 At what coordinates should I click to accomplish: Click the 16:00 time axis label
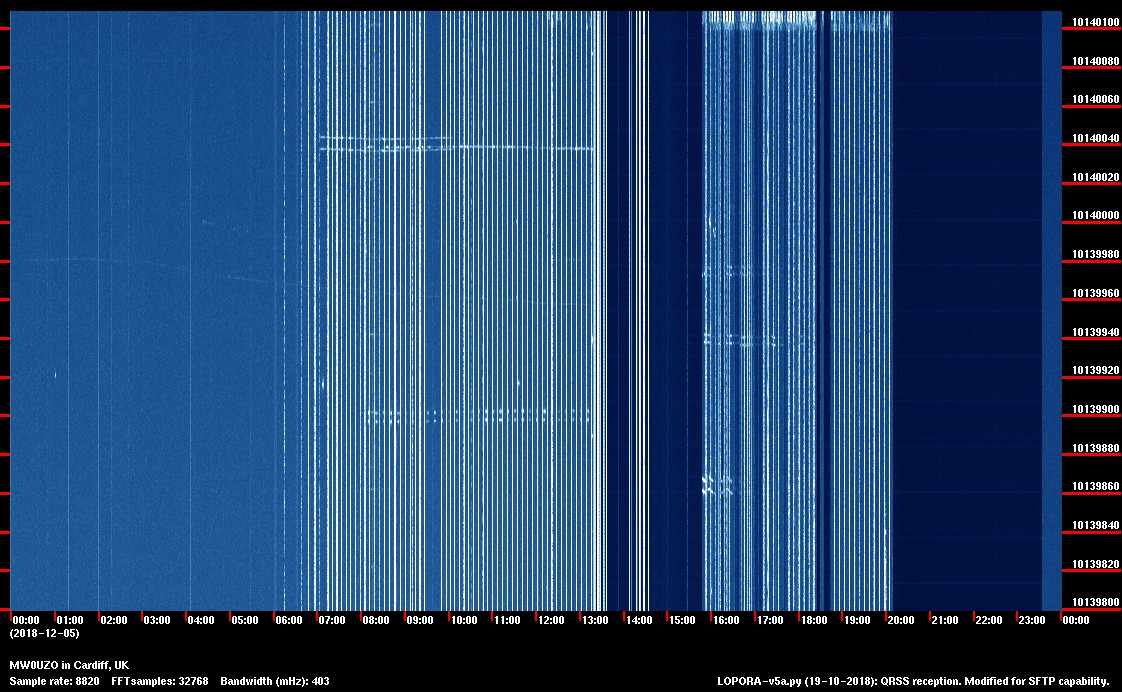tap(726, 620)
